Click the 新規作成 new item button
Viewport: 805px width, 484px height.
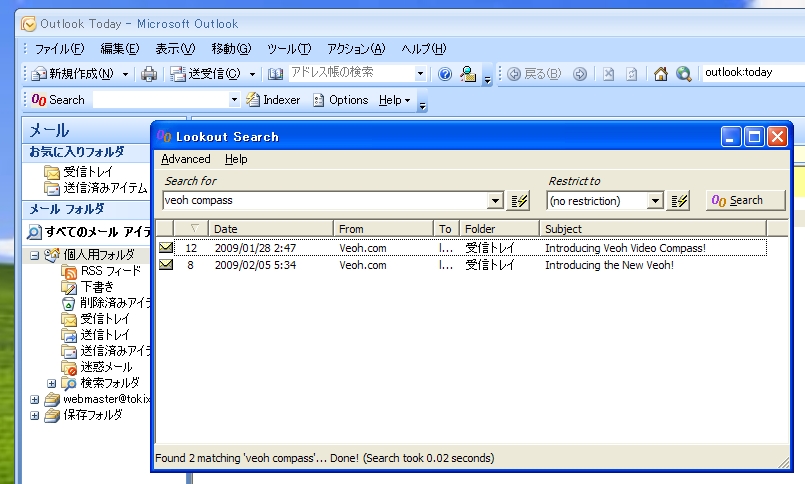coord(73,74)
